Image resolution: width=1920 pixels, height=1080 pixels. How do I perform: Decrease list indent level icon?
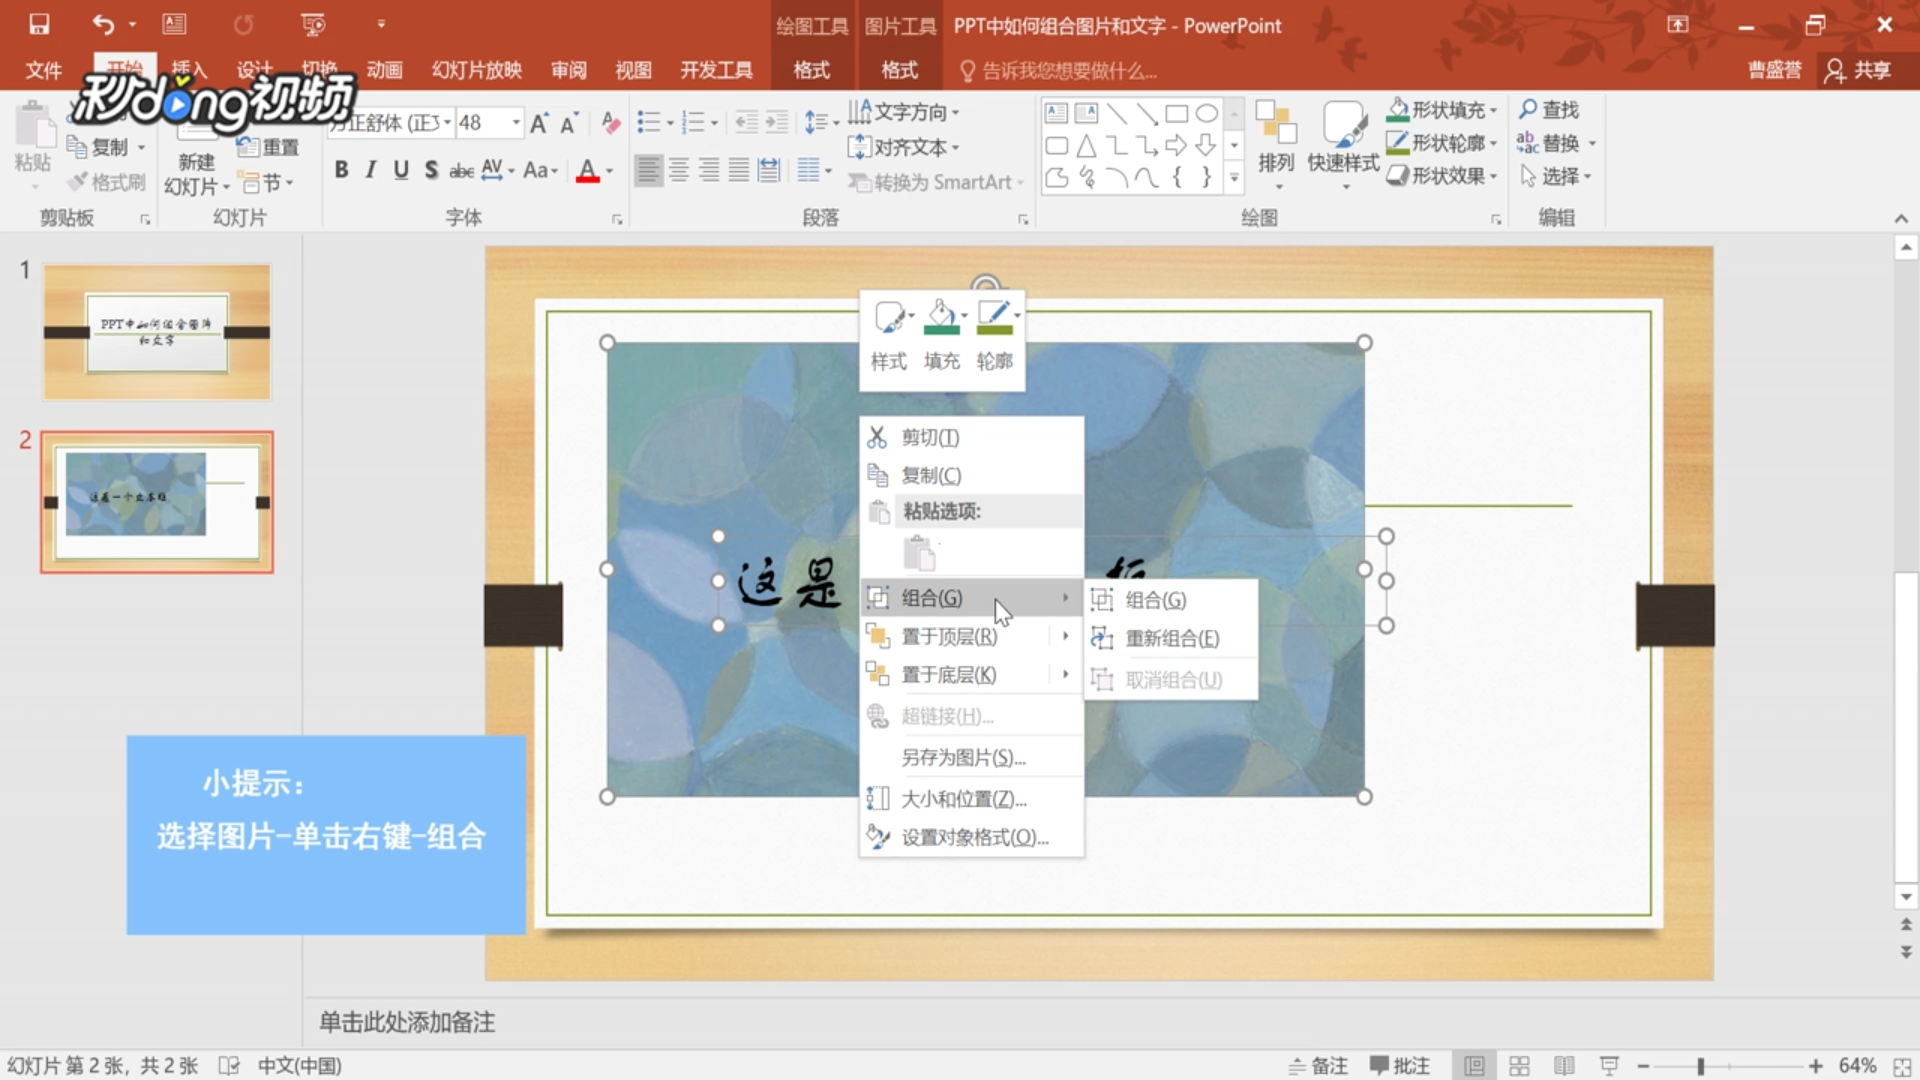click(747, 122)
